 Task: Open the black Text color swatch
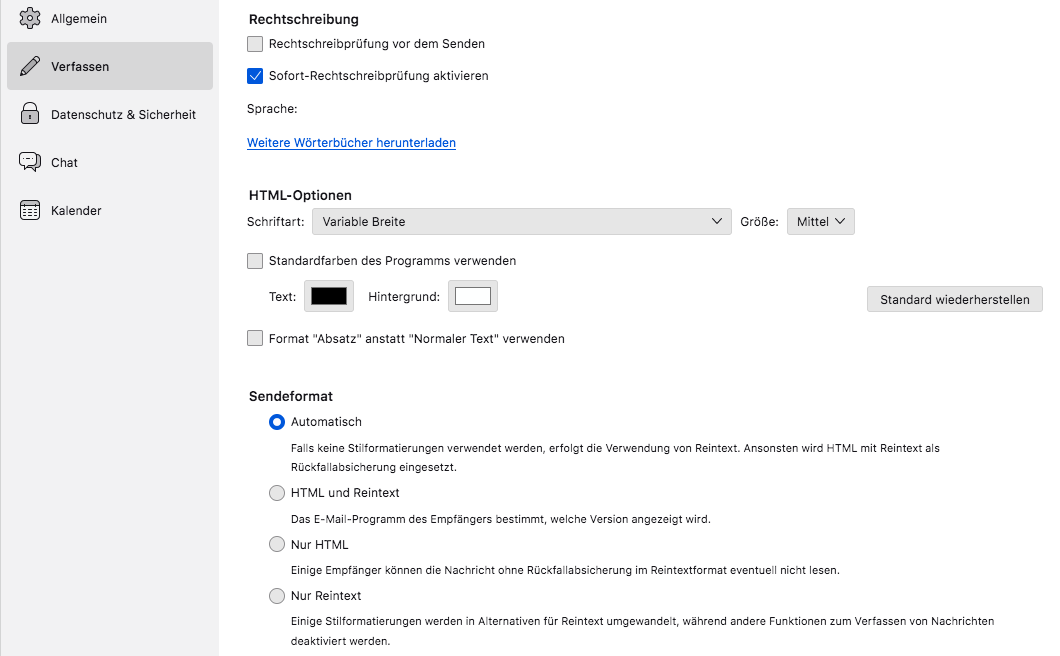pyautogui.click(x=329, y=296)
